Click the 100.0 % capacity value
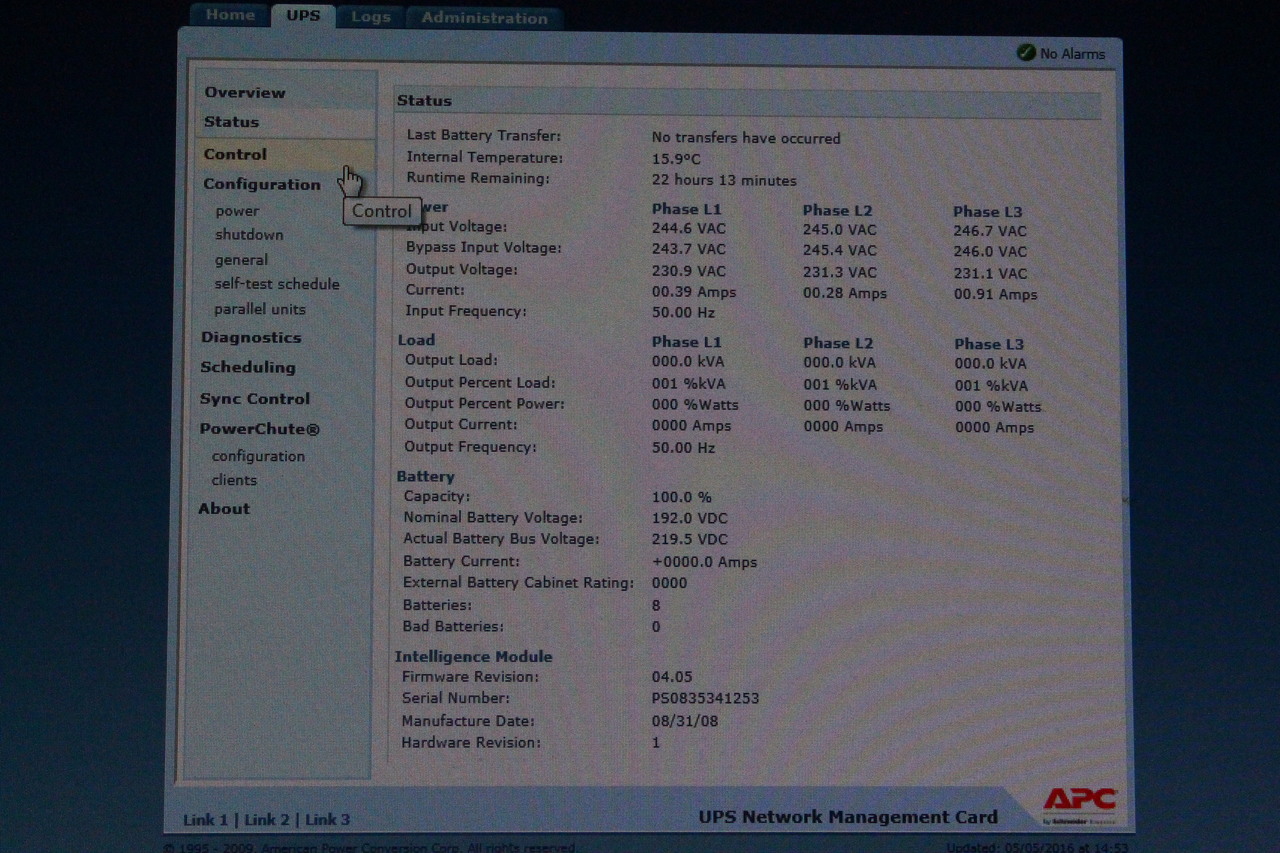This screenshot has height=853, width=1280. [x=682, y=497]
